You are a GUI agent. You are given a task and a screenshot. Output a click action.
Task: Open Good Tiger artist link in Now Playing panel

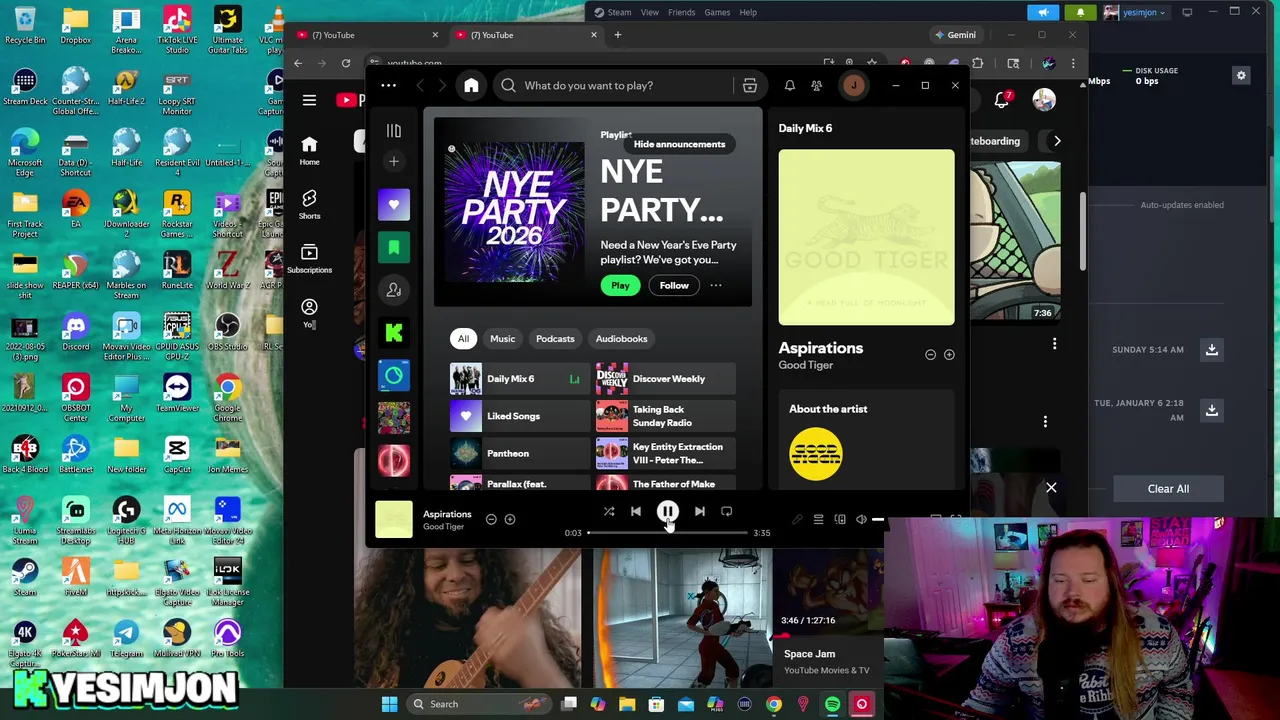click(806, 366)
